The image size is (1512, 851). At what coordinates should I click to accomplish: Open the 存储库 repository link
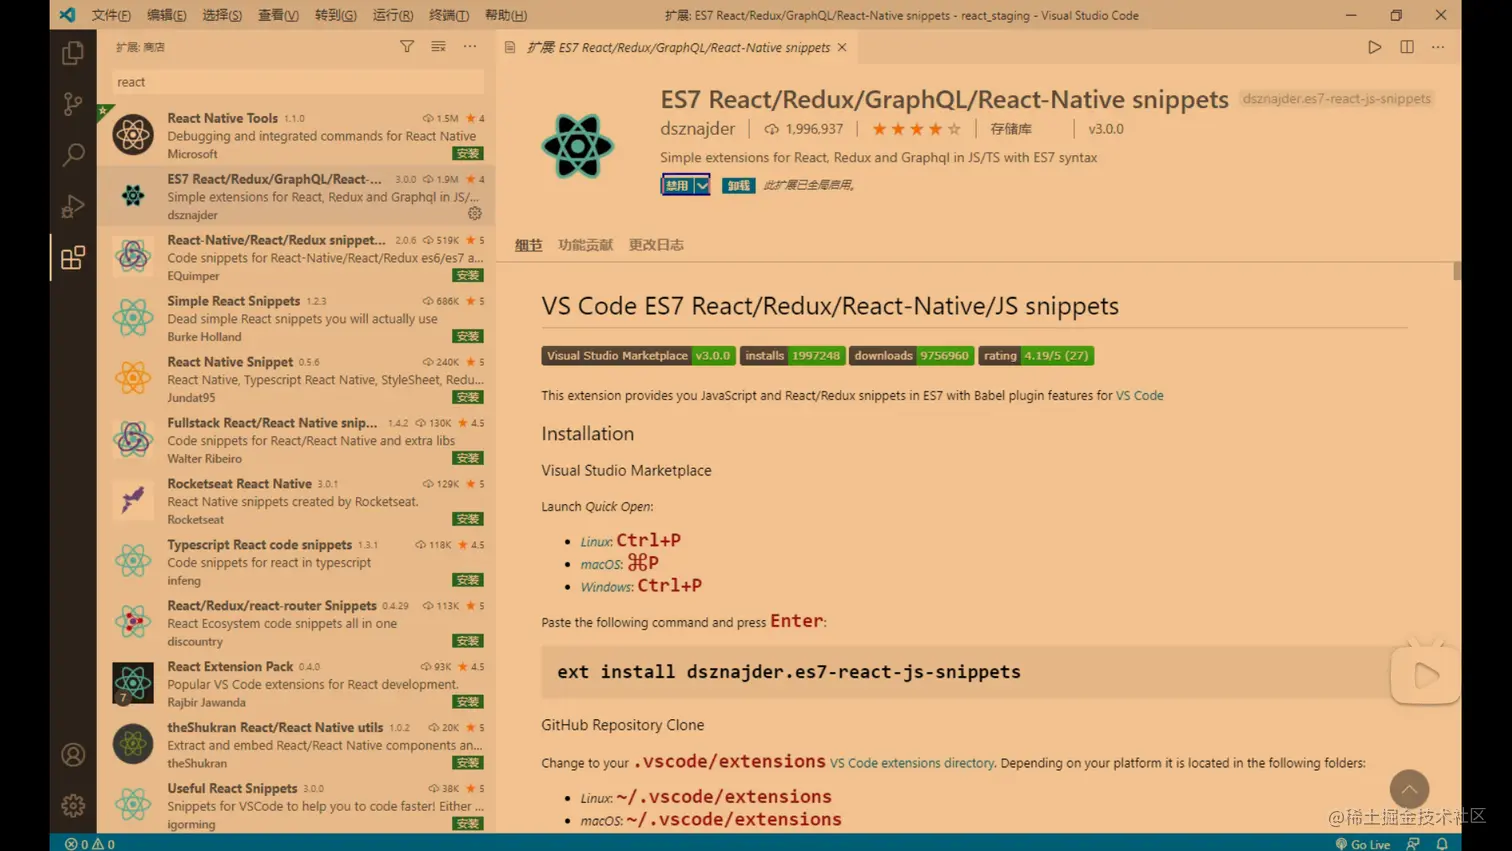[1011, 129]
